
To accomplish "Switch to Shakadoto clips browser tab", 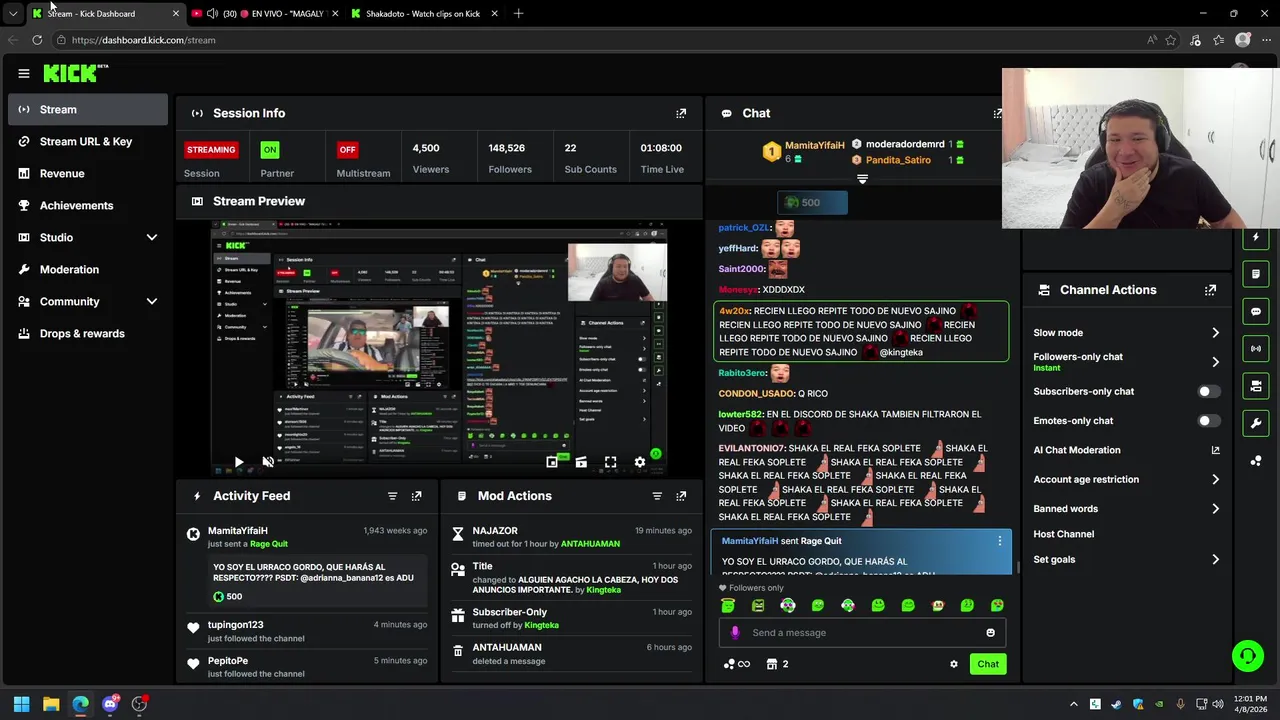I will tap(424, 14).
